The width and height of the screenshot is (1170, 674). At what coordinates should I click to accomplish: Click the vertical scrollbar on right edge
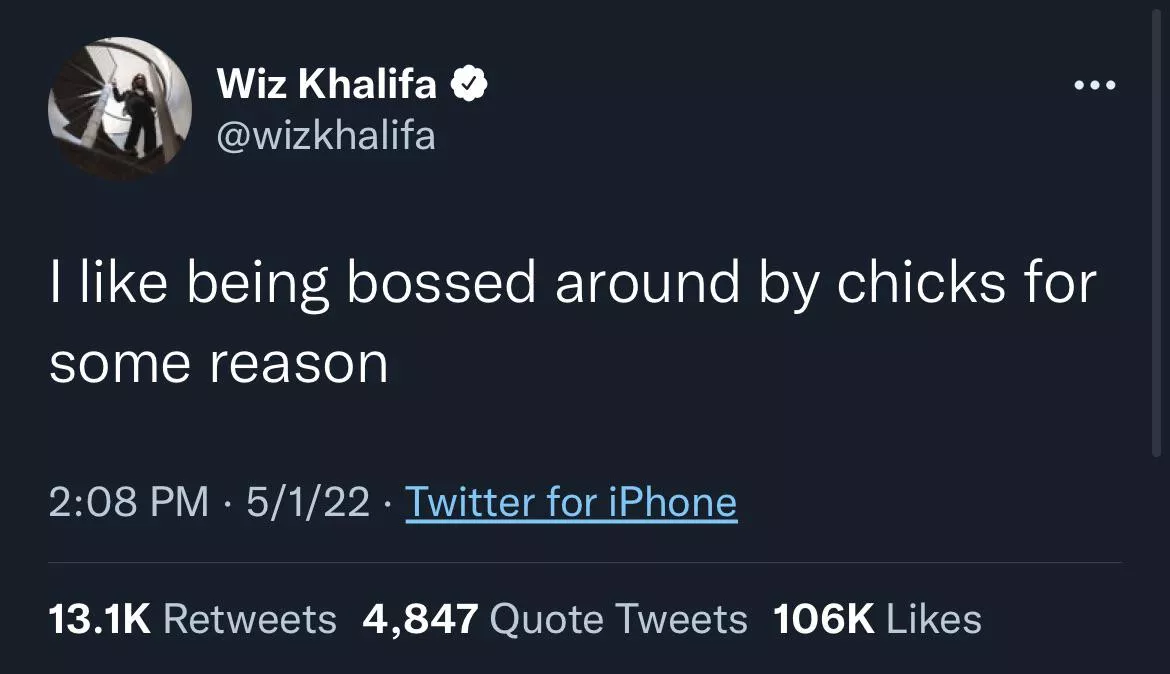1155,230
